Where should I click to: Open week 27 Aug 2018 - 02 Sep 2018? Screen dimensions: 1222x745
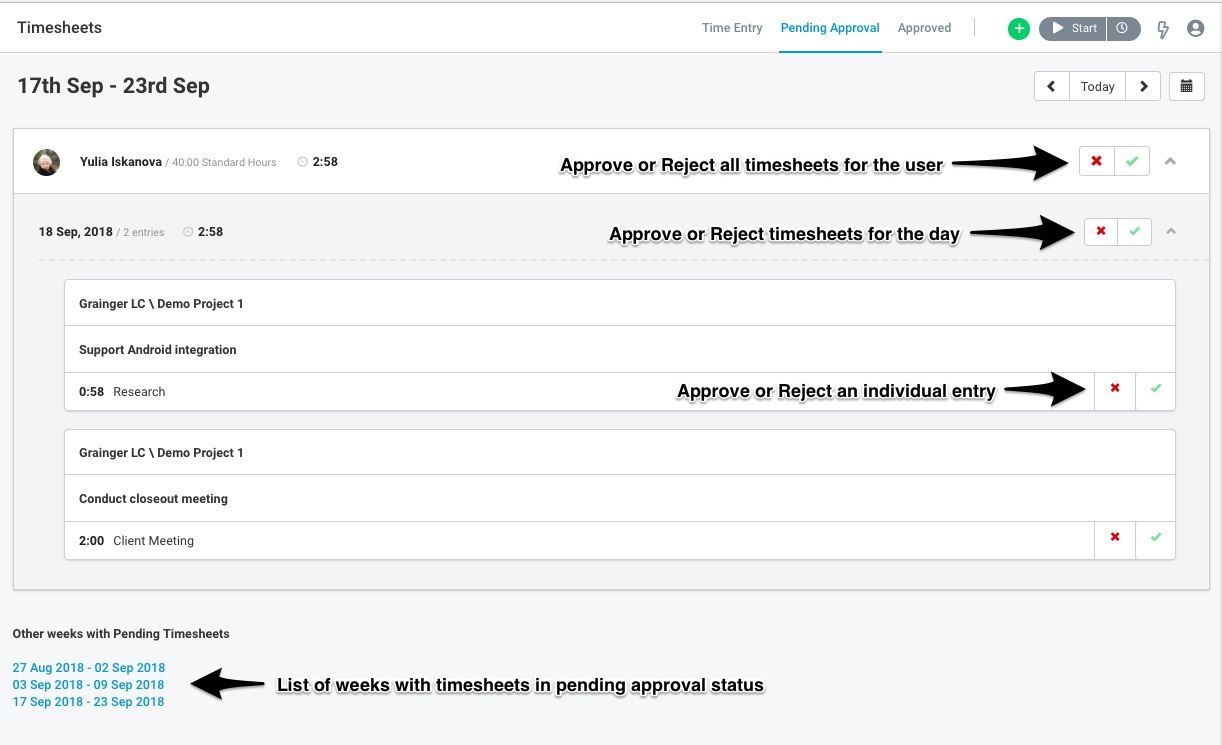click(89, 668)
